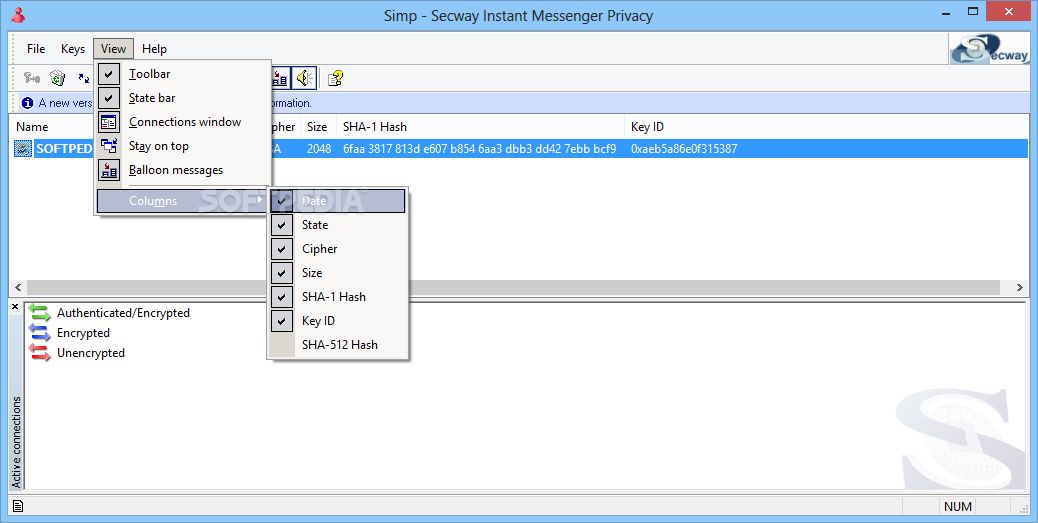Select the Encrypted legend entry
Screen dimensions: 1038x523
[x=83, y=332]
